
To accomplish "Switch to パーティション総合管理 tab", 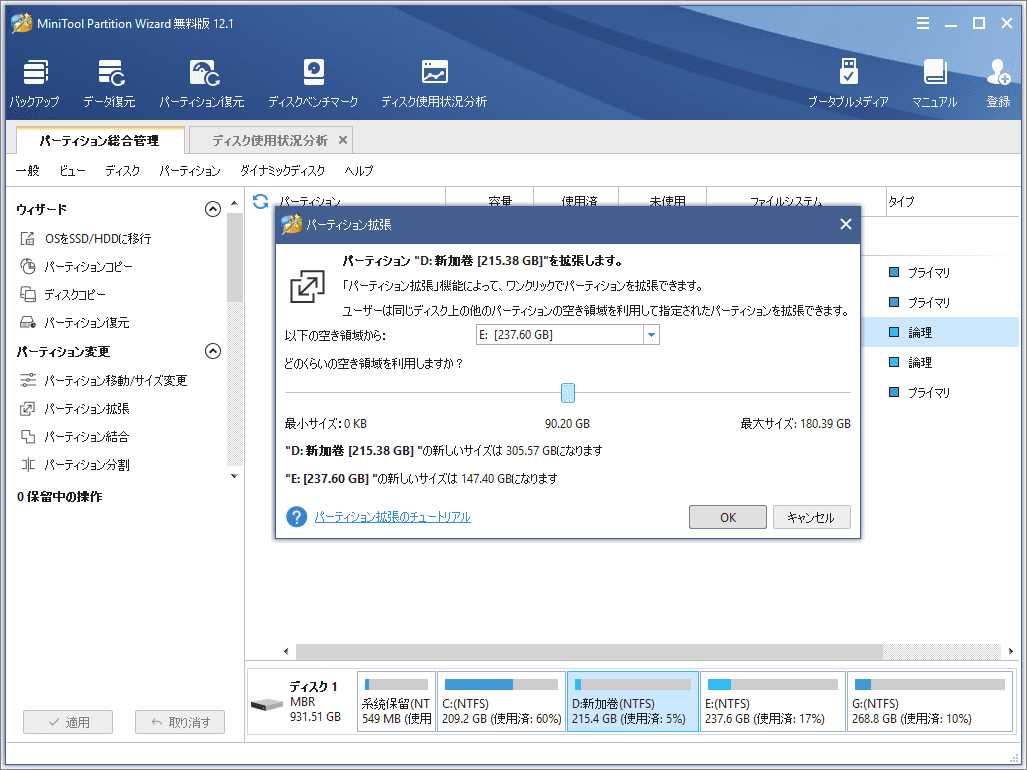I will 100,140.
